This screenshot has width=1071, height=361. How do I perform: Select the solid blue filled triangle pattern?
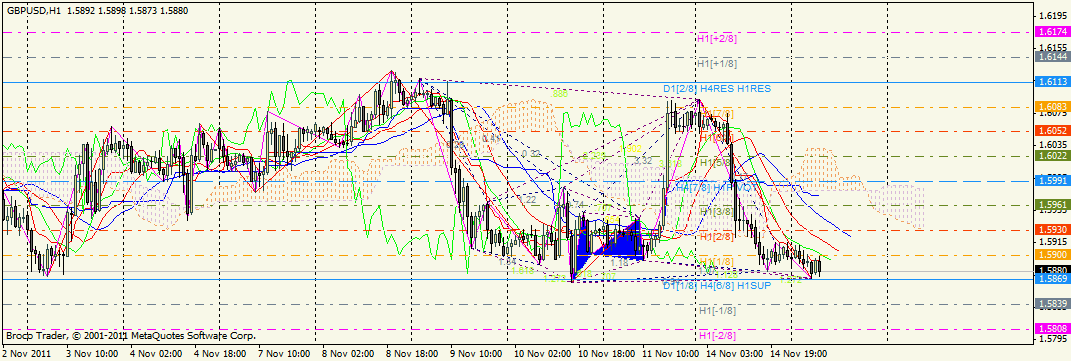608,244
